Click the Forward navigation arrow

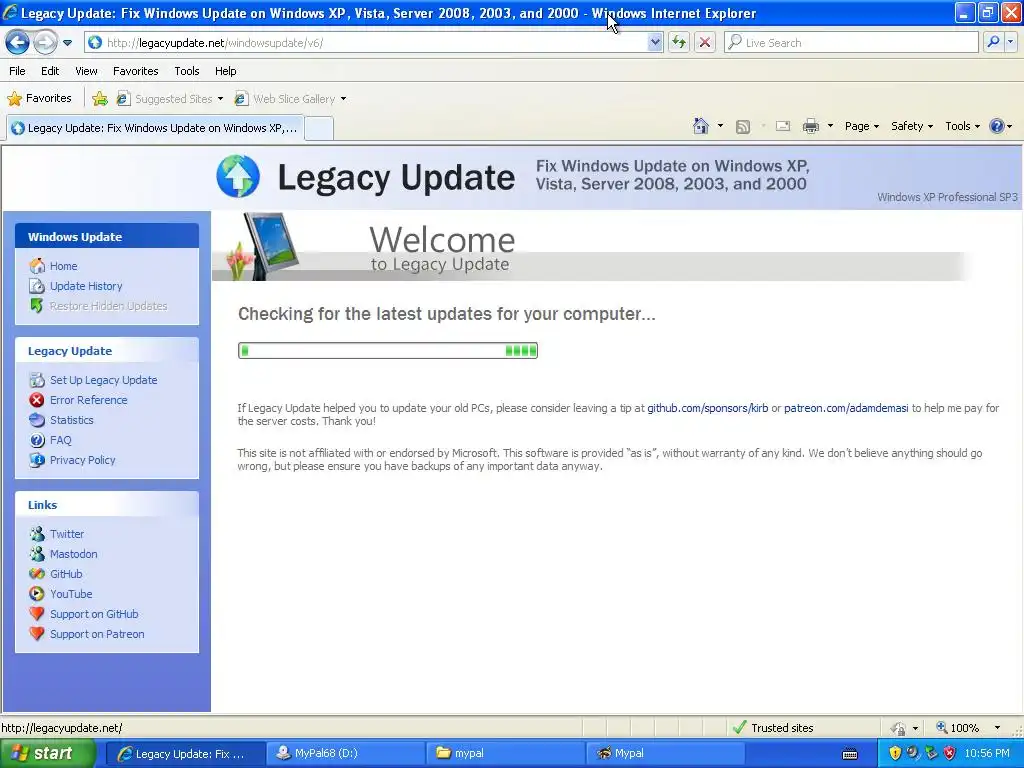tap(44, 42)
